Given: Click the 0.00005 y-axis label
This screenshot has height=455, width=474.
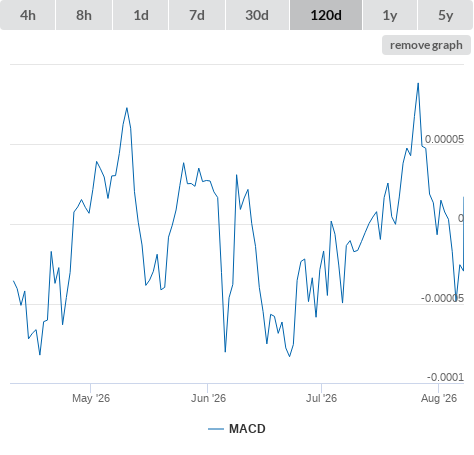Looking at the screenshot, I should [x=444, y=139].
